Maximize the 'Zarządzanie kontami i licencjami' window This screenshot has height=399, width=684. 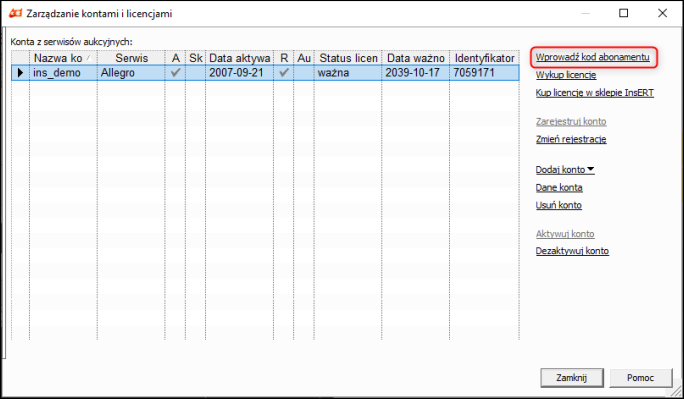[624, 13]
